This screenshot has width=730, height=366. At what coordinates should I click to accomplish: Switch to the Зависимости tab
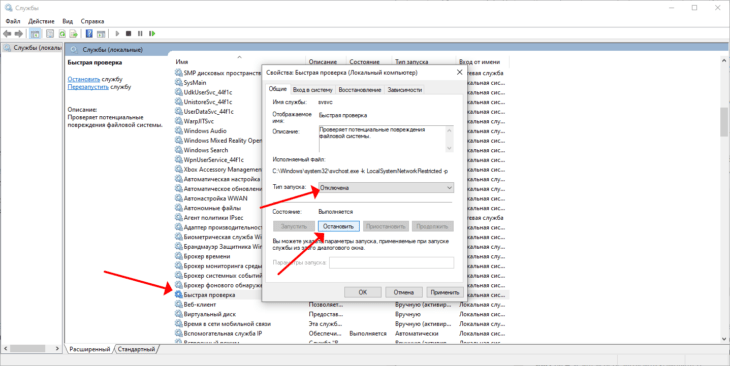[x=405, y=90]
